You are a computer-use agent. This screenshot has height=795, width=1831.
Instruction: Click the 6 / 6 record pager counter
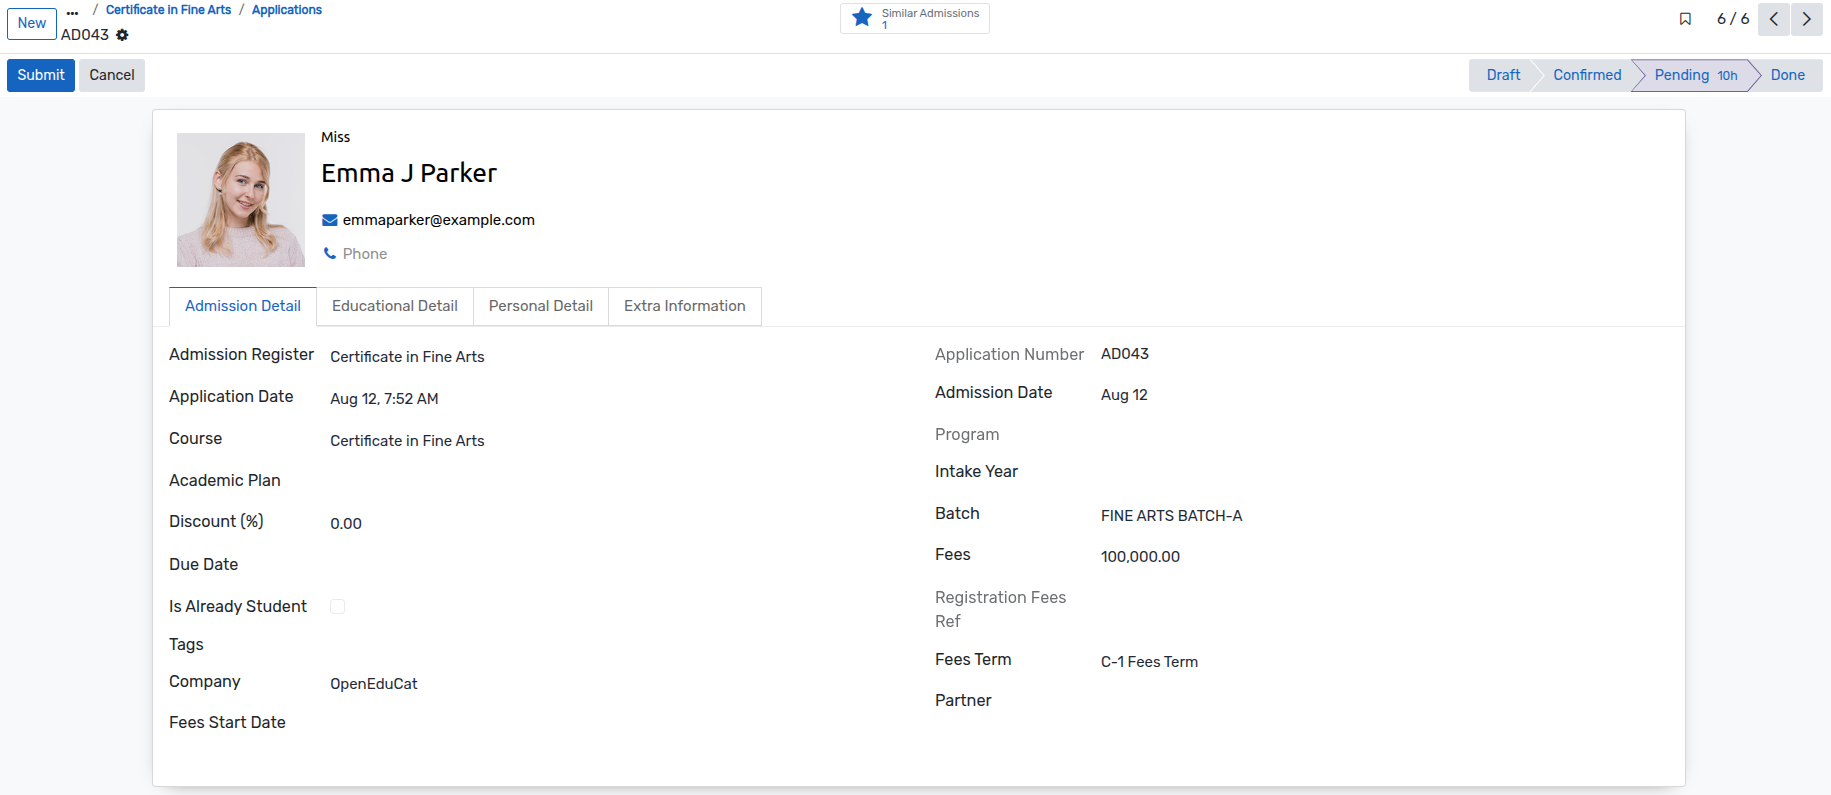coord(1733,19)
